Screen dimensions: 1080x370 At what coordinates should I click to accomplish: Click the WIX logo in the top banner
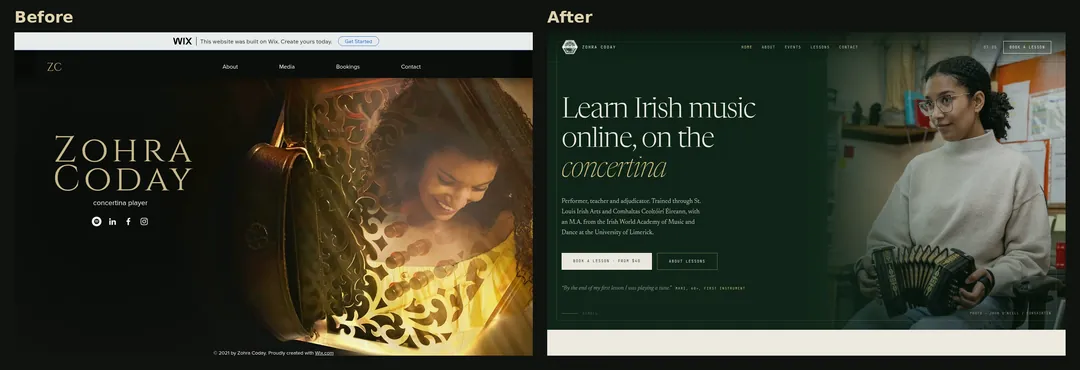click(x=183, y=41)
